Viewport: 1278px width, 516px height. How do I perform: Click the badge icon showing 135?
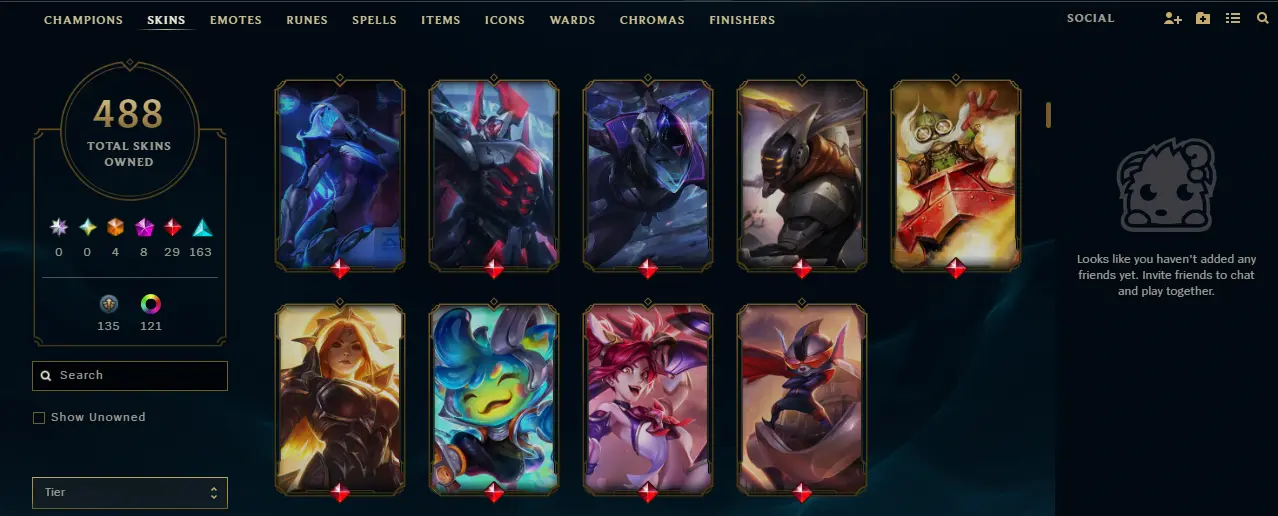tap(109, 303)
